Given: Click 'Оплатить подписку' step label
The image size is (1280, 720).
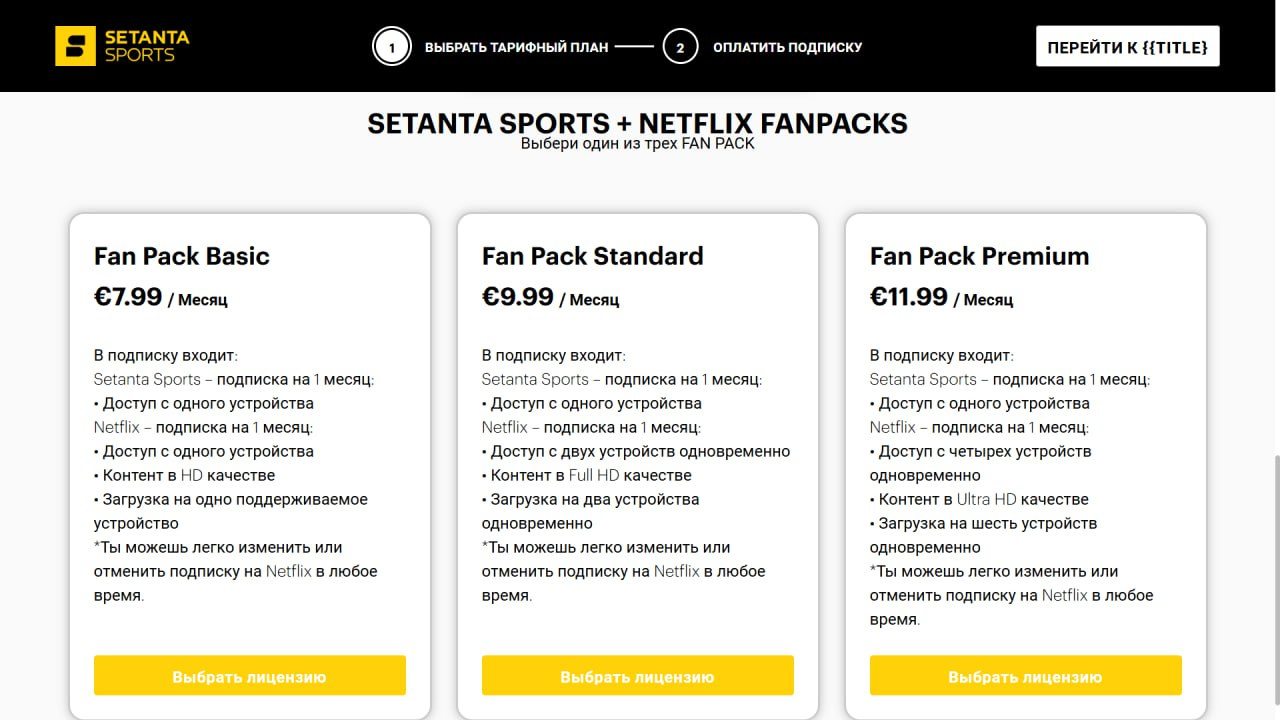Looking at the screenshot, I should pyautogui.click(x=787, y=47).
